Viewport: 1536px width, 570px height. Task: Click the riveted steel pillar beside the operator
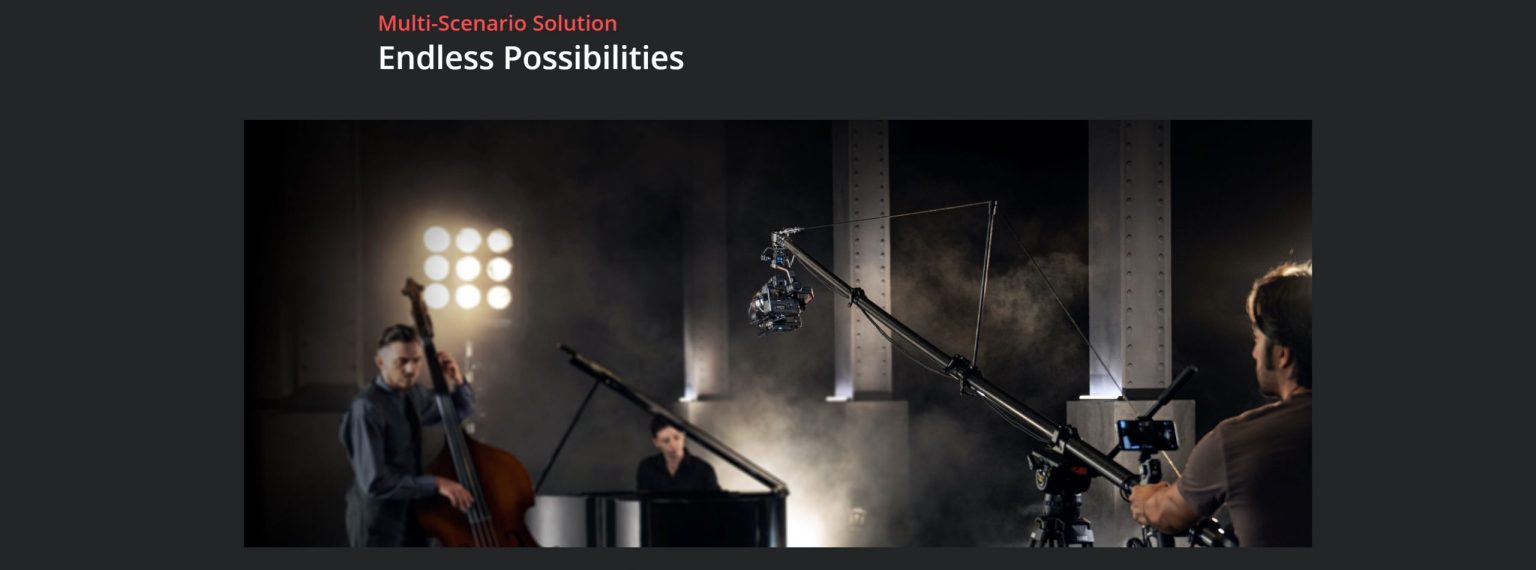[x=1130, y=258]
